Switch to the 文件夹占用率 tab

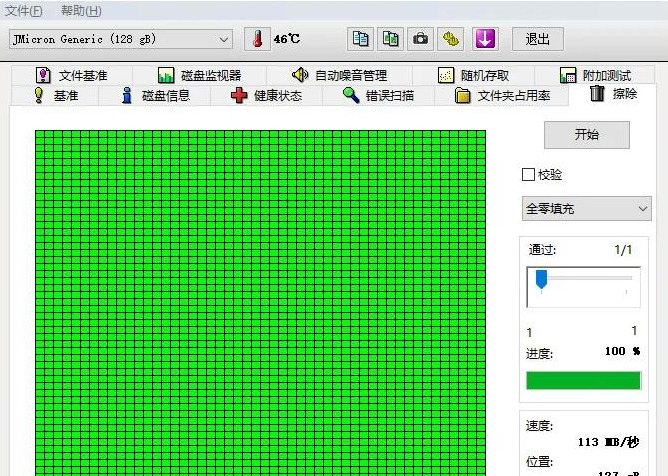(x=502, y=95)
